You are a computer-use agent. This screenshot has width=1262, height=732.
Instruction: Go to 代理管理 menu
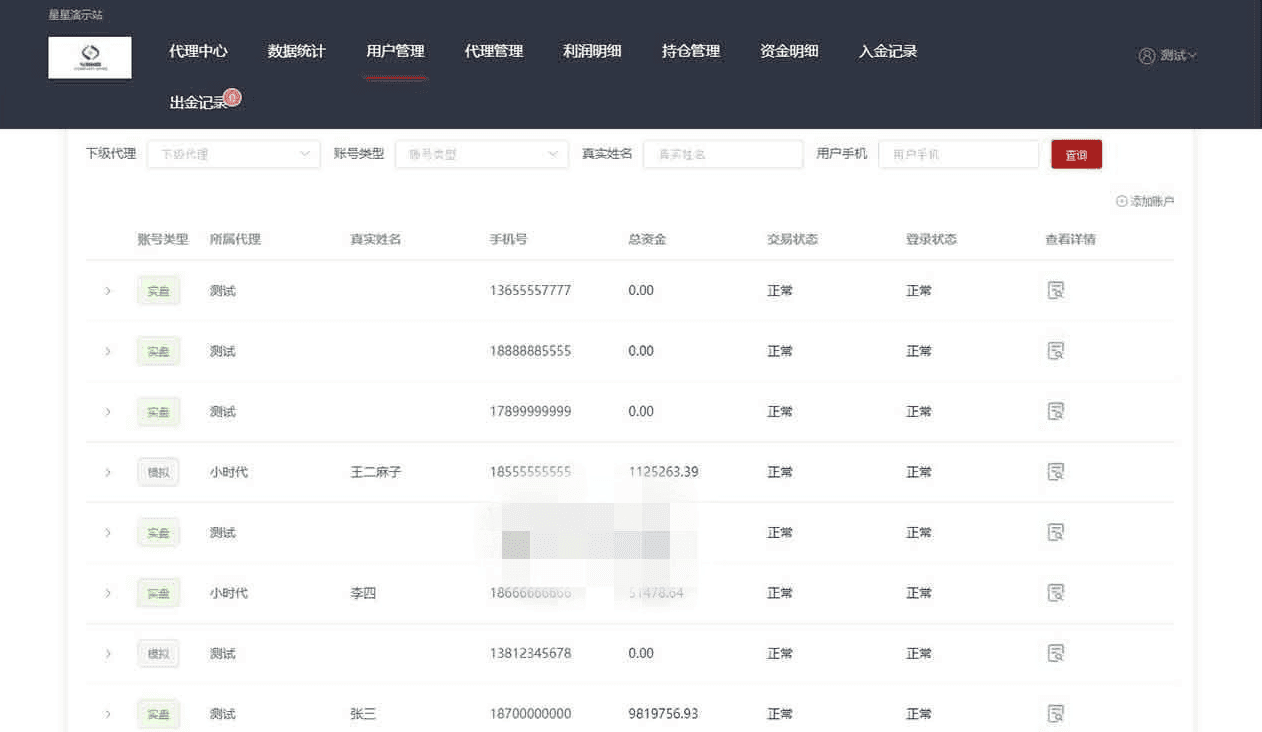tap(494, 51)
